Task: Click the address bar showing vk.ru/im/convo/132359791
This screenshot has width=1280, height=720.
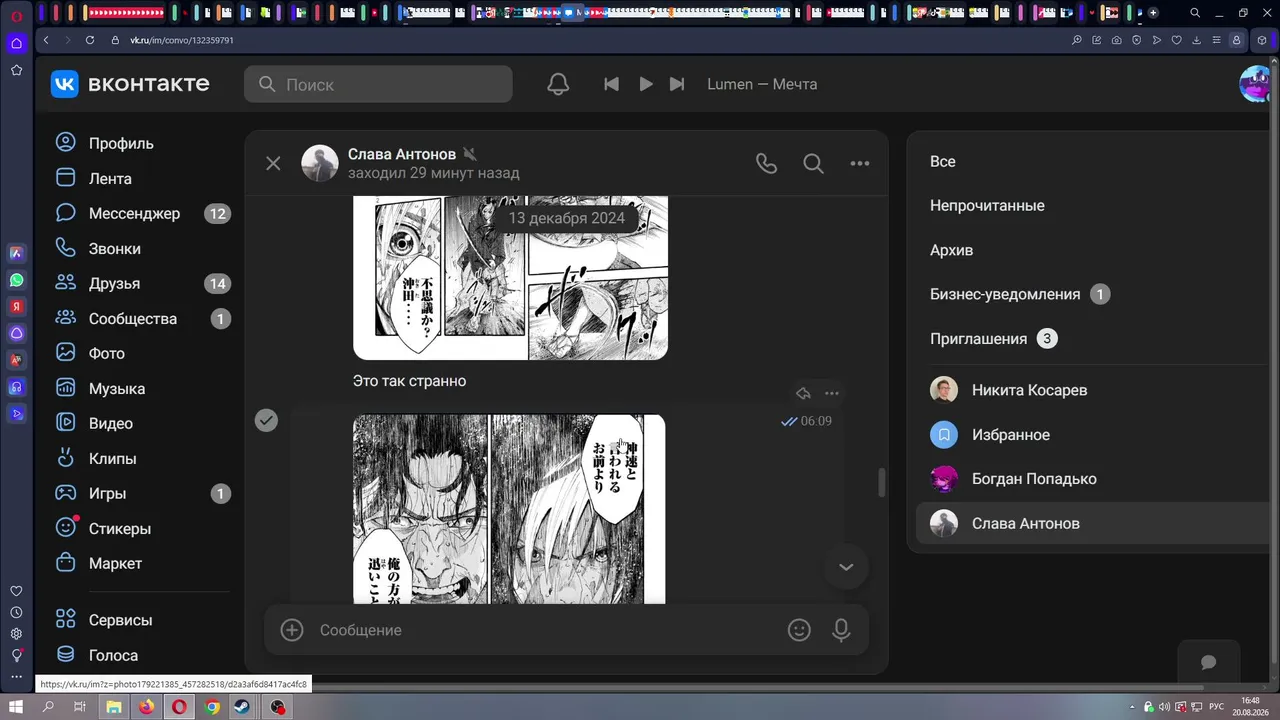Action: point(182,40)
